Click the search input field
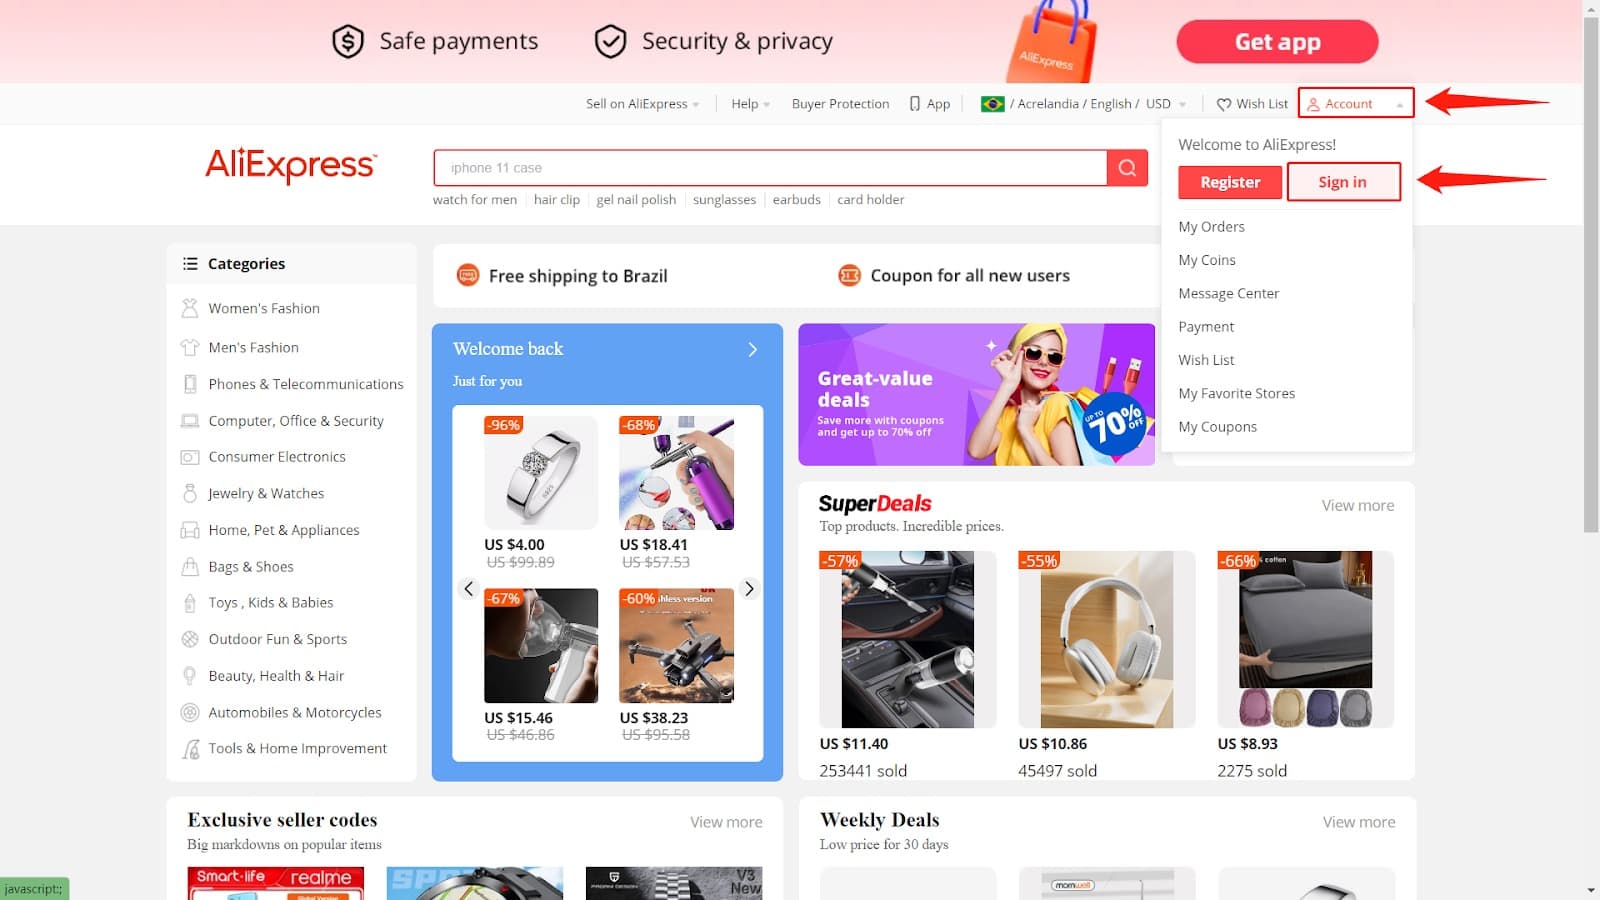The height and width of the screenshot is (900, 1600). click(x=770, y=168)
